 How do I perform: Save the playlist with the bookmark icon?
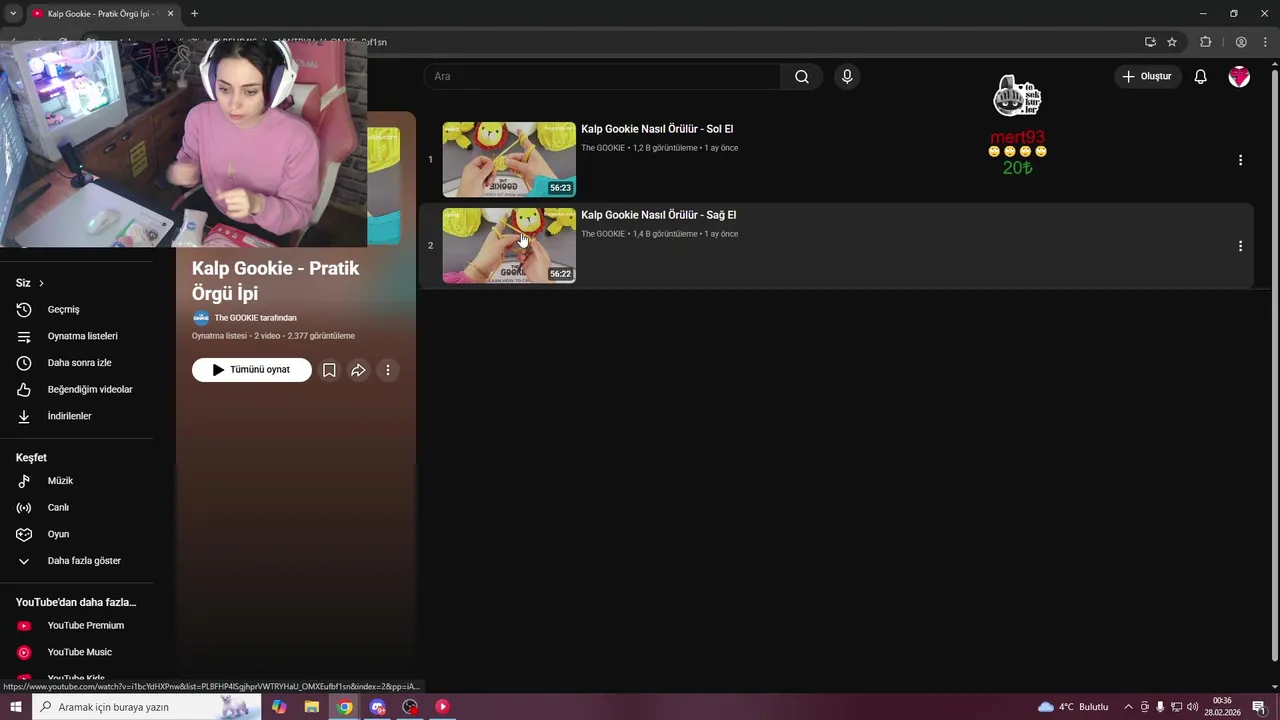(329, 370)
